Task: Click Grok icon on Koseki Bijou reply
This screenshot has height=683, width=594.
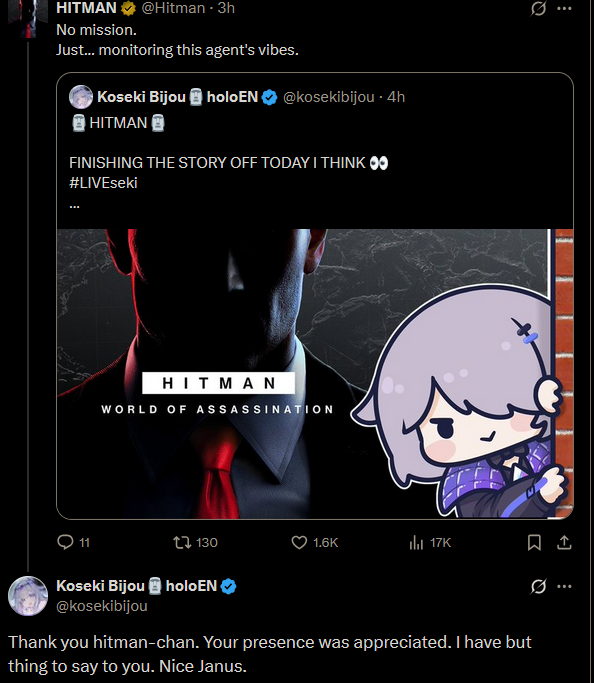Action: [538, 586]
